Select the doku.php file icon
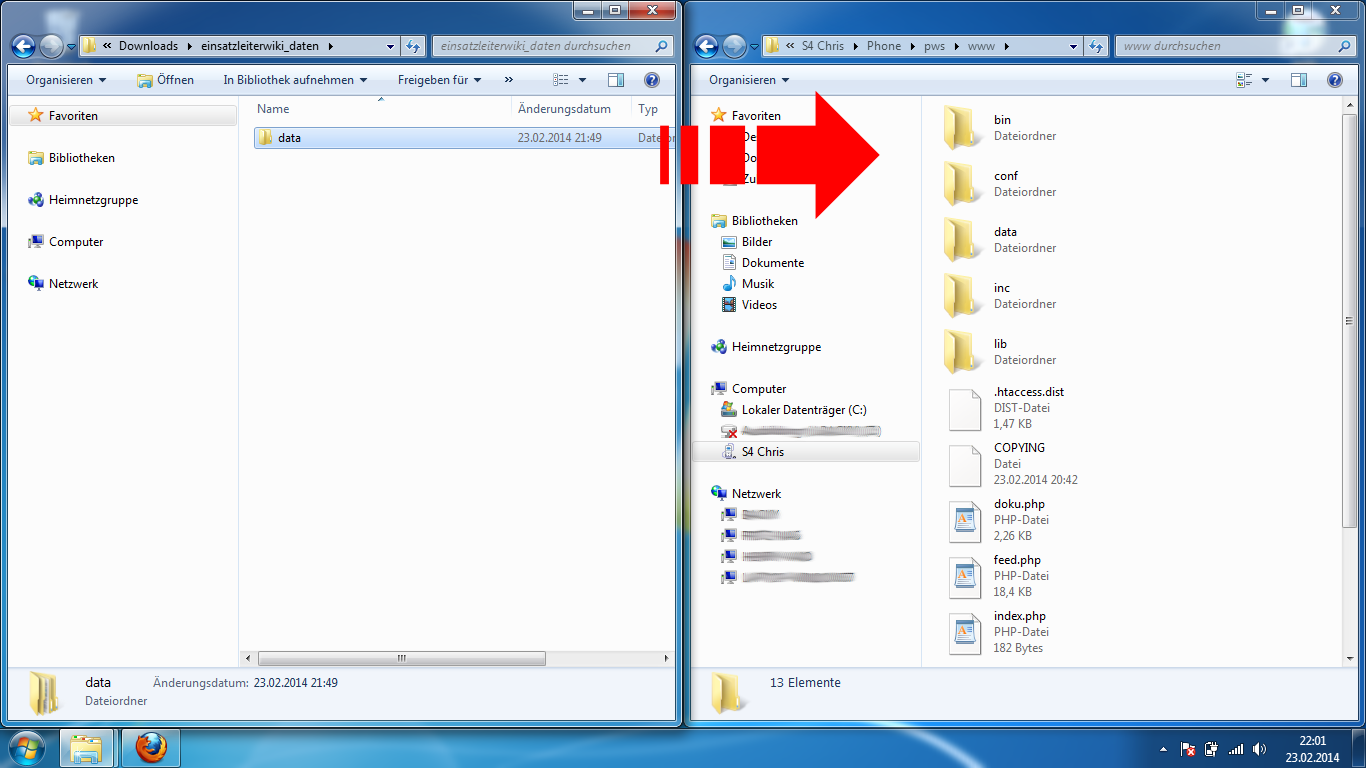The height and width of the screenshot is (768, 1366). (x=966, y=520)
